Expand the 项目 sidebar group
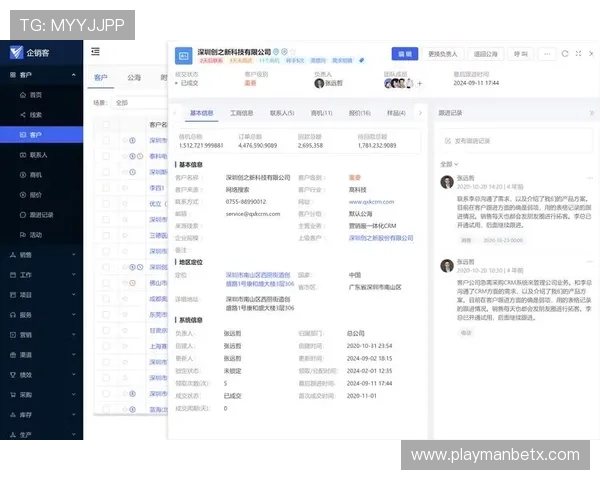The width and height of the screenshot is (600, 480). tap(73, 295)
